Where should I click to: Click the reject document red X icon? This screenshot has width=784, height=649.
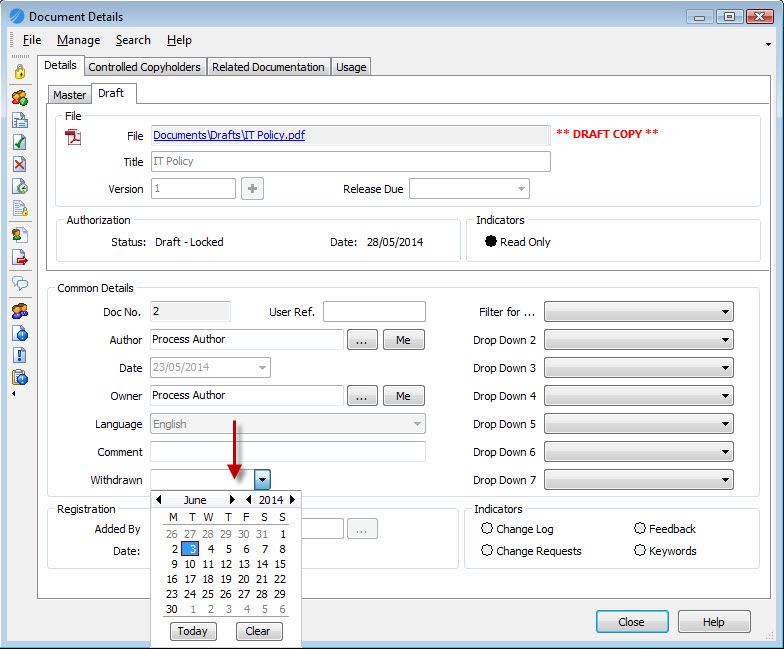pyautogui.click(x=20, y=164)
